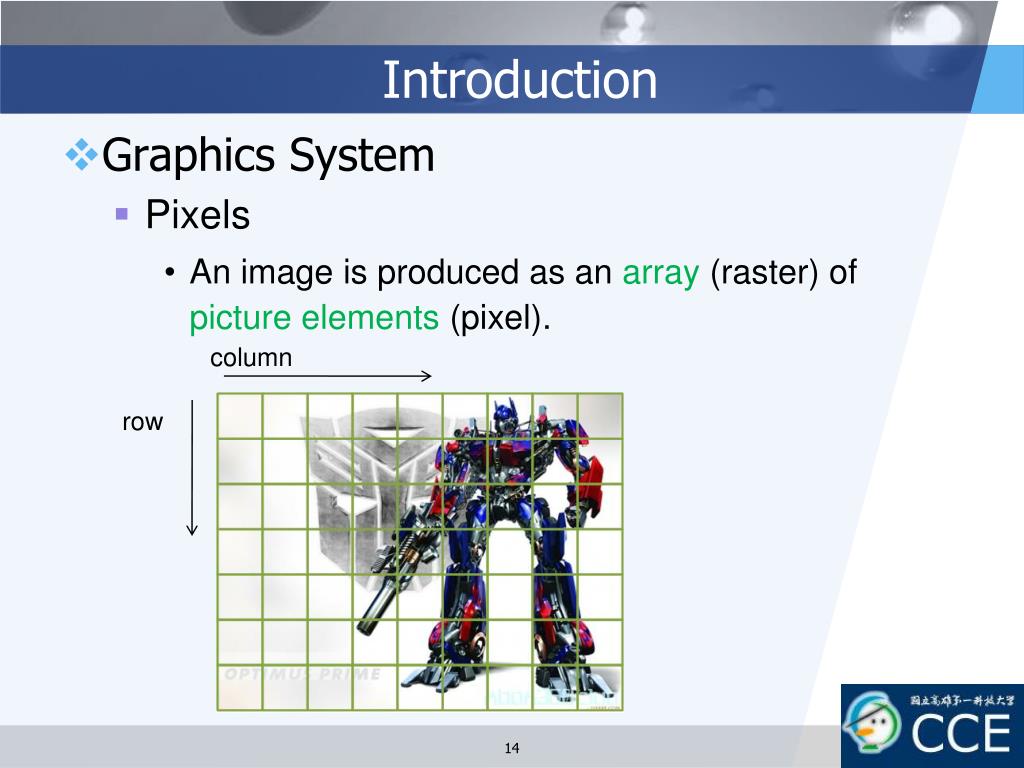The image size is (1024, 768).
Task: Click the gridded Optimus Prime image
Action: 420,552
